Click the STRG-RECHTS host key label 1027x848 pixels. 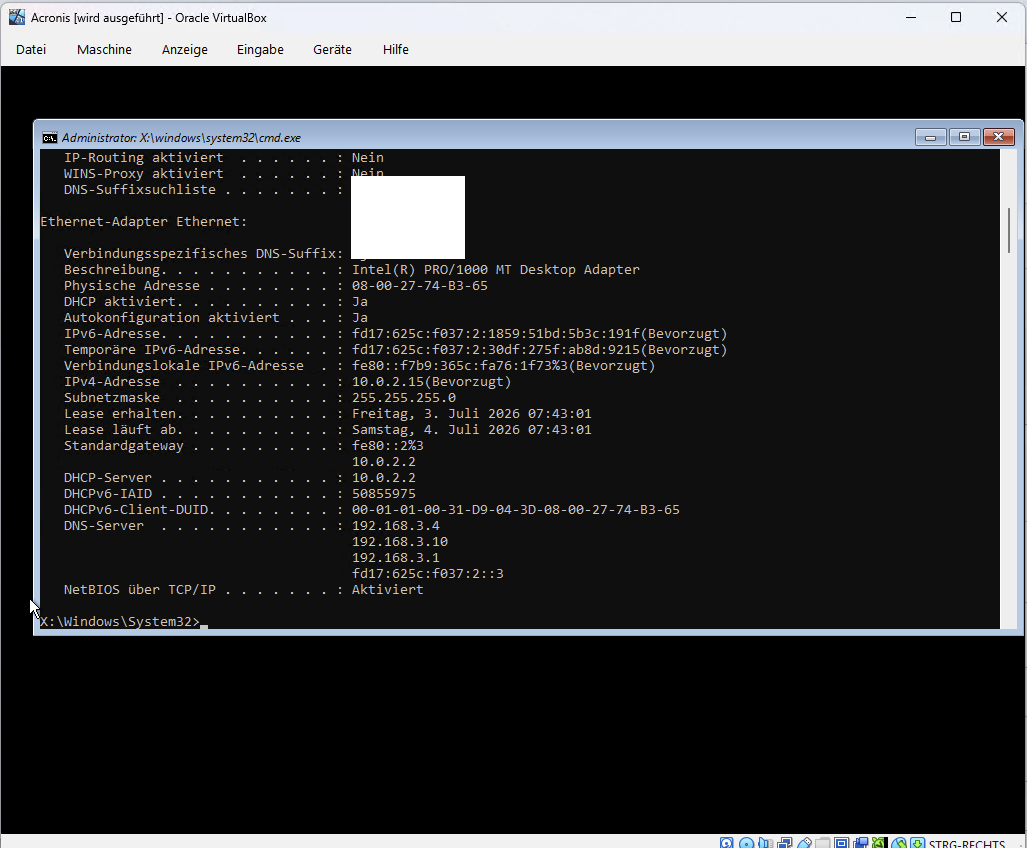(967, 843)
